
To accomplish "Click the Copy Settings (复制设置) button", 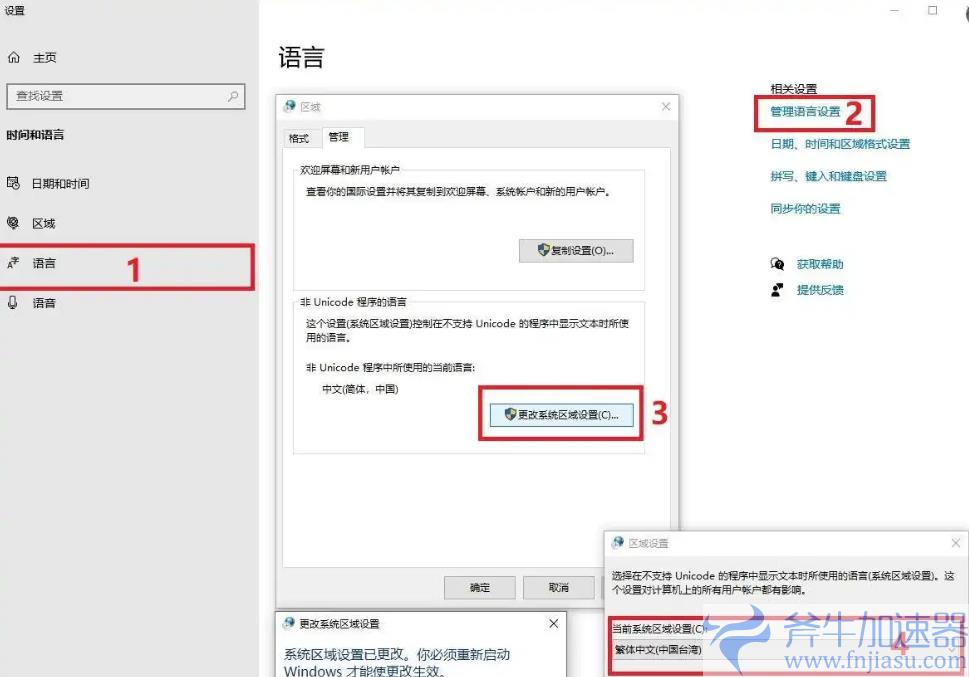I will [x=576, y=250].
